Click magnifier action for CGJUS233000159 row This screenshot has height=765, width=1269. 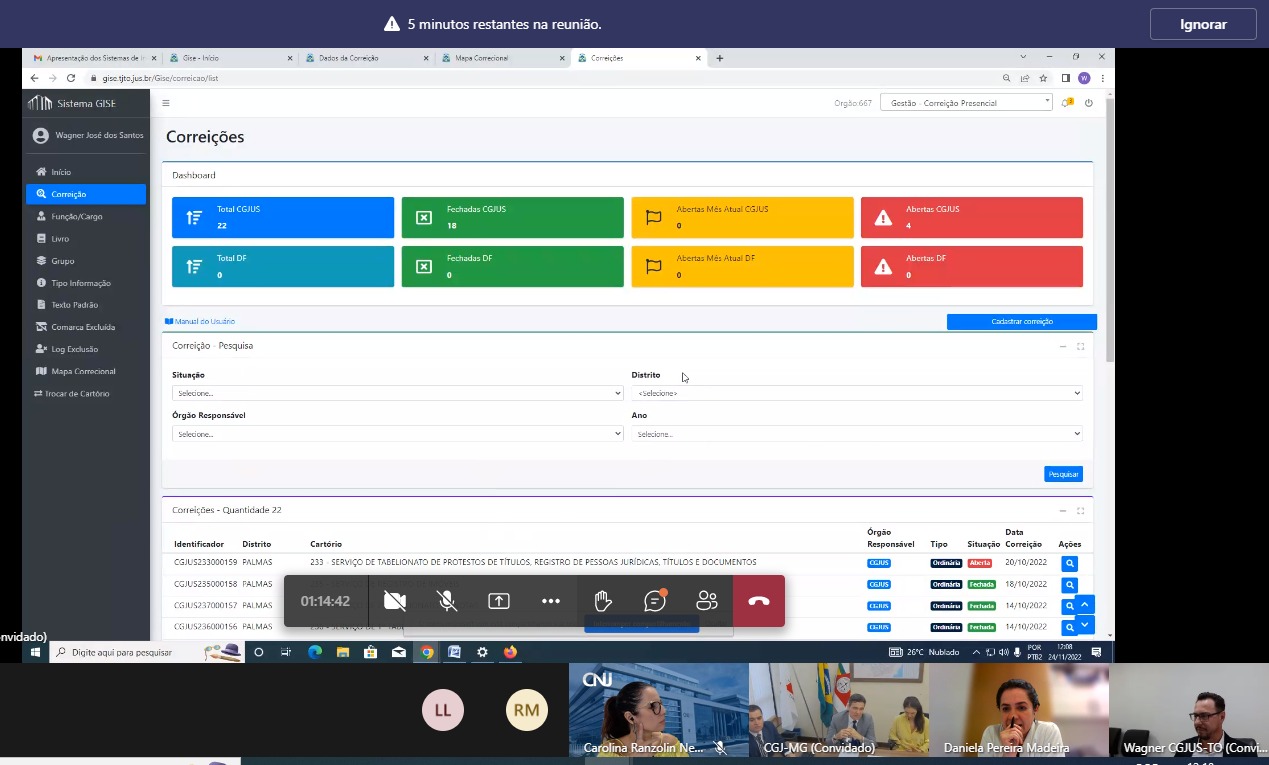click(x=1069, y=563)
